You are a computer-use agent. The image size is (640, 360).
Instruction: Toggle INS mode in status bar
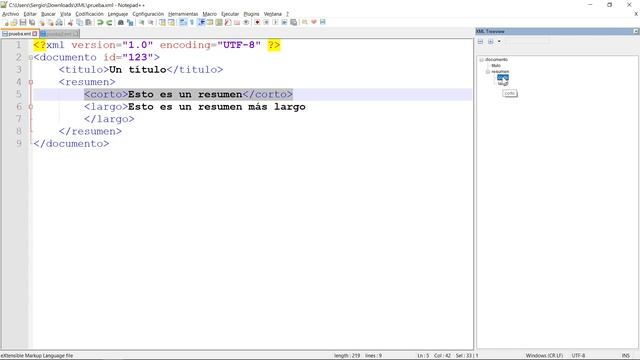coord(625,356)
